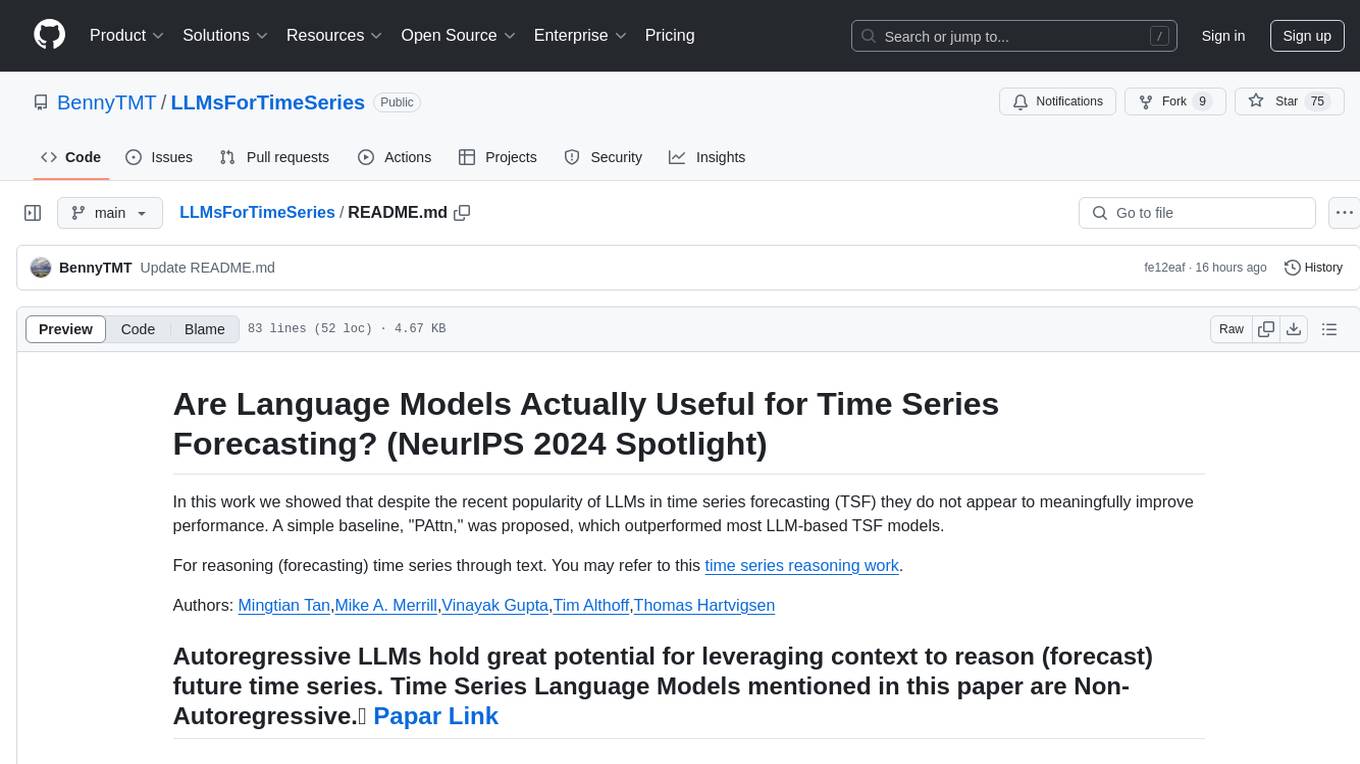1360x764 pixels.
Task: Click the Public visibility badge
Action: click(397, 102)
